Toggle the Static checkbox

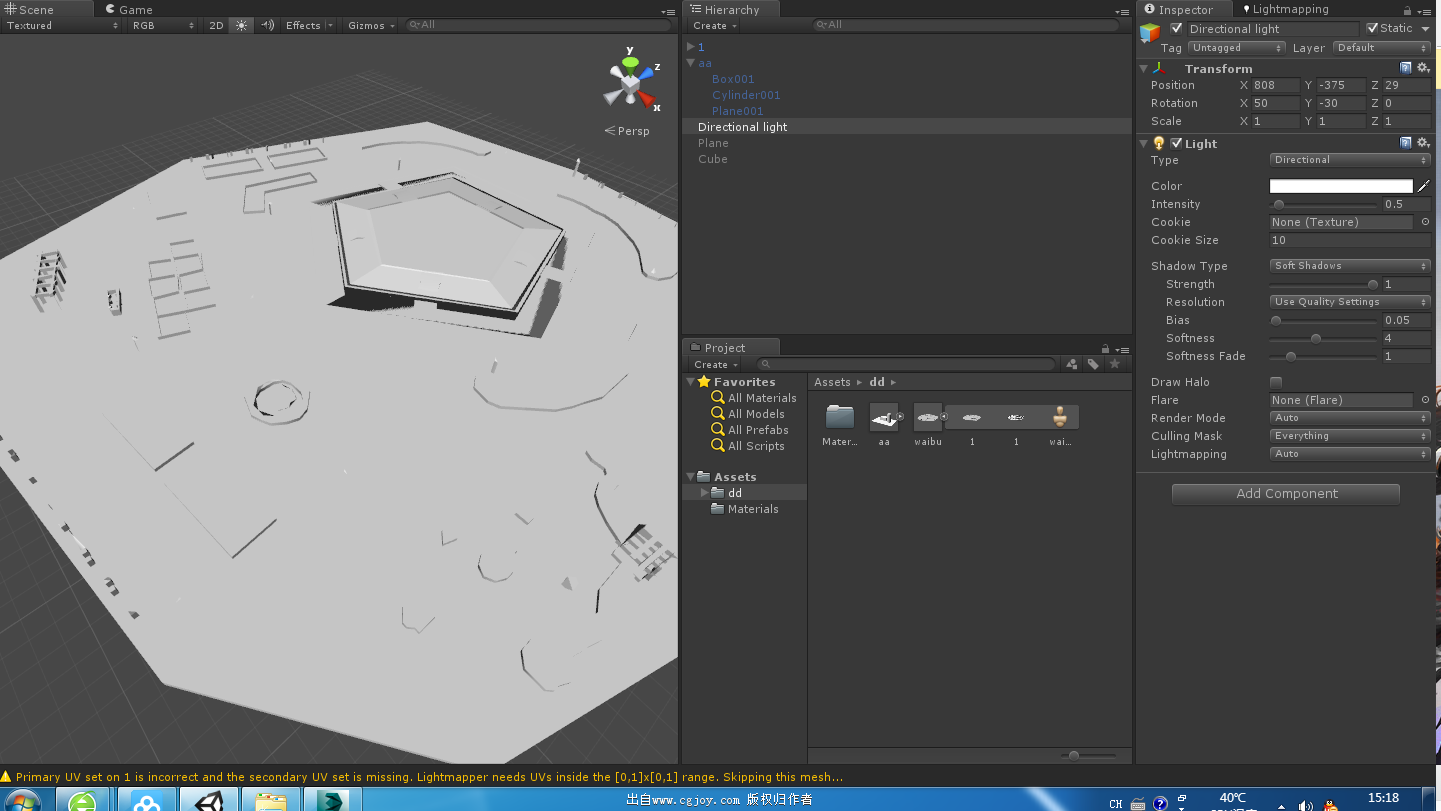1372,28
